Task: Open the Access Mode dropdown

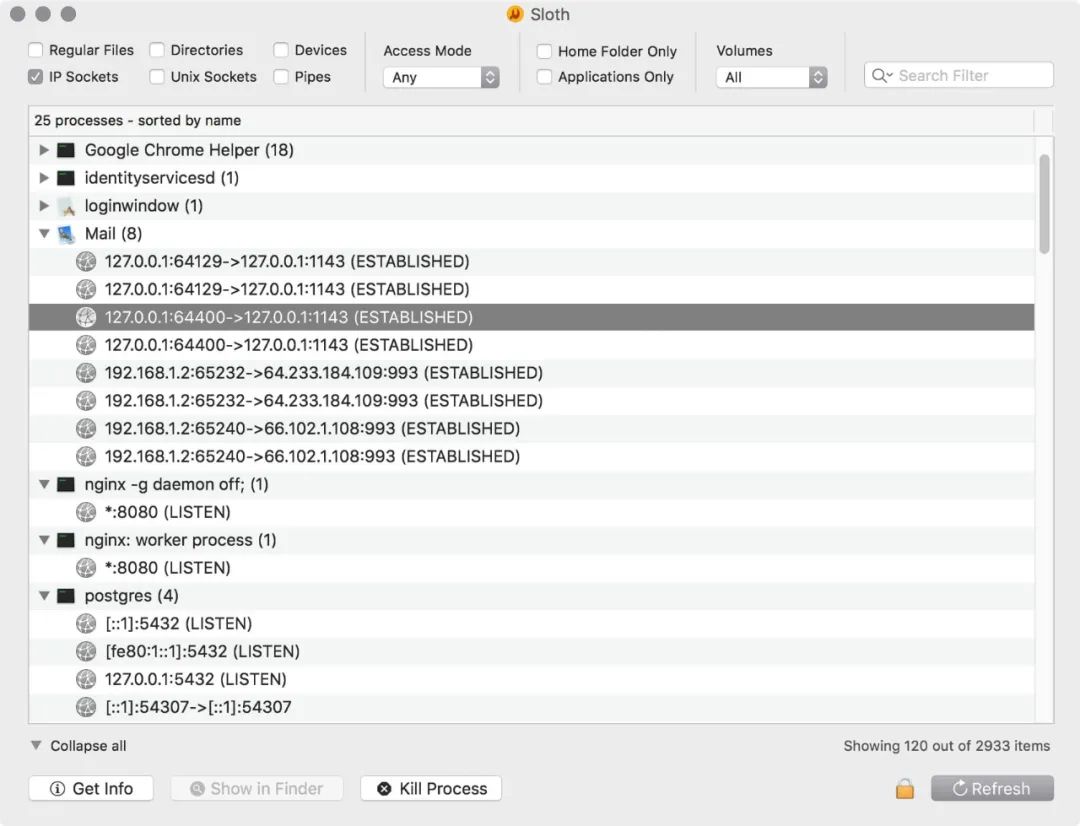Action: click(x=440, y=77)
